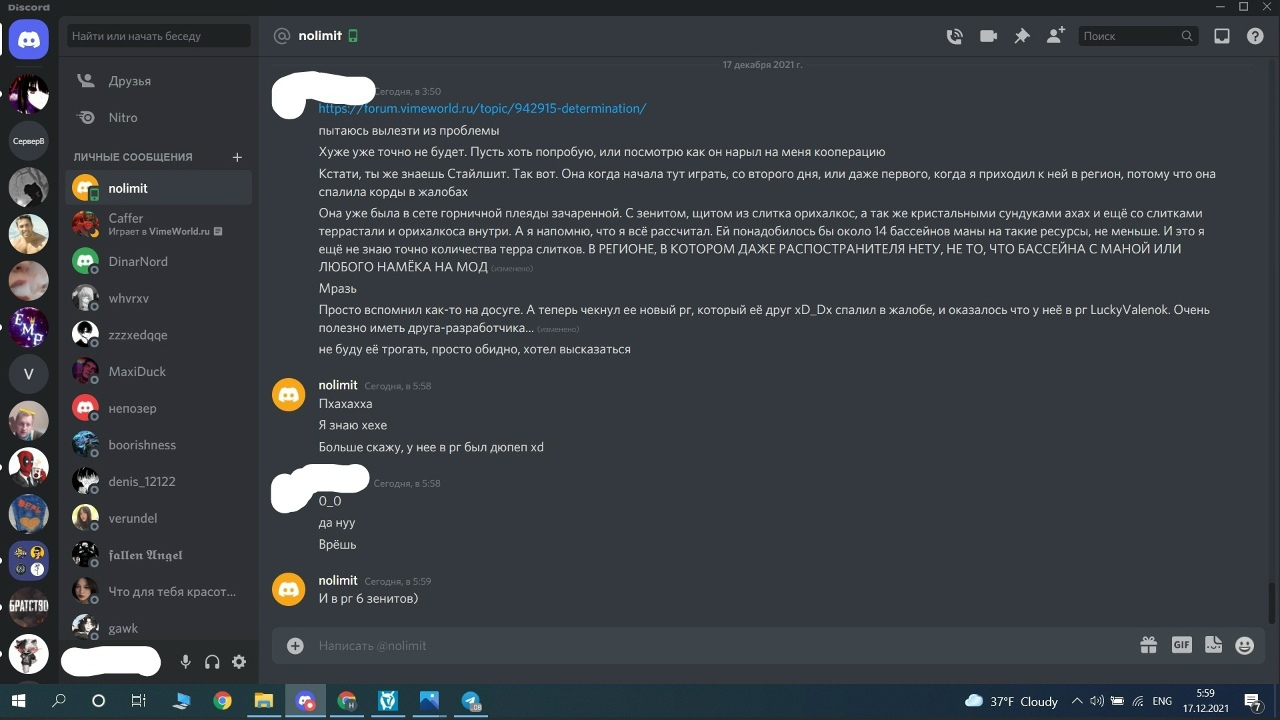Open user settings gear
Viewport: 1280px width, 720px height.
[x=239, y=661]
